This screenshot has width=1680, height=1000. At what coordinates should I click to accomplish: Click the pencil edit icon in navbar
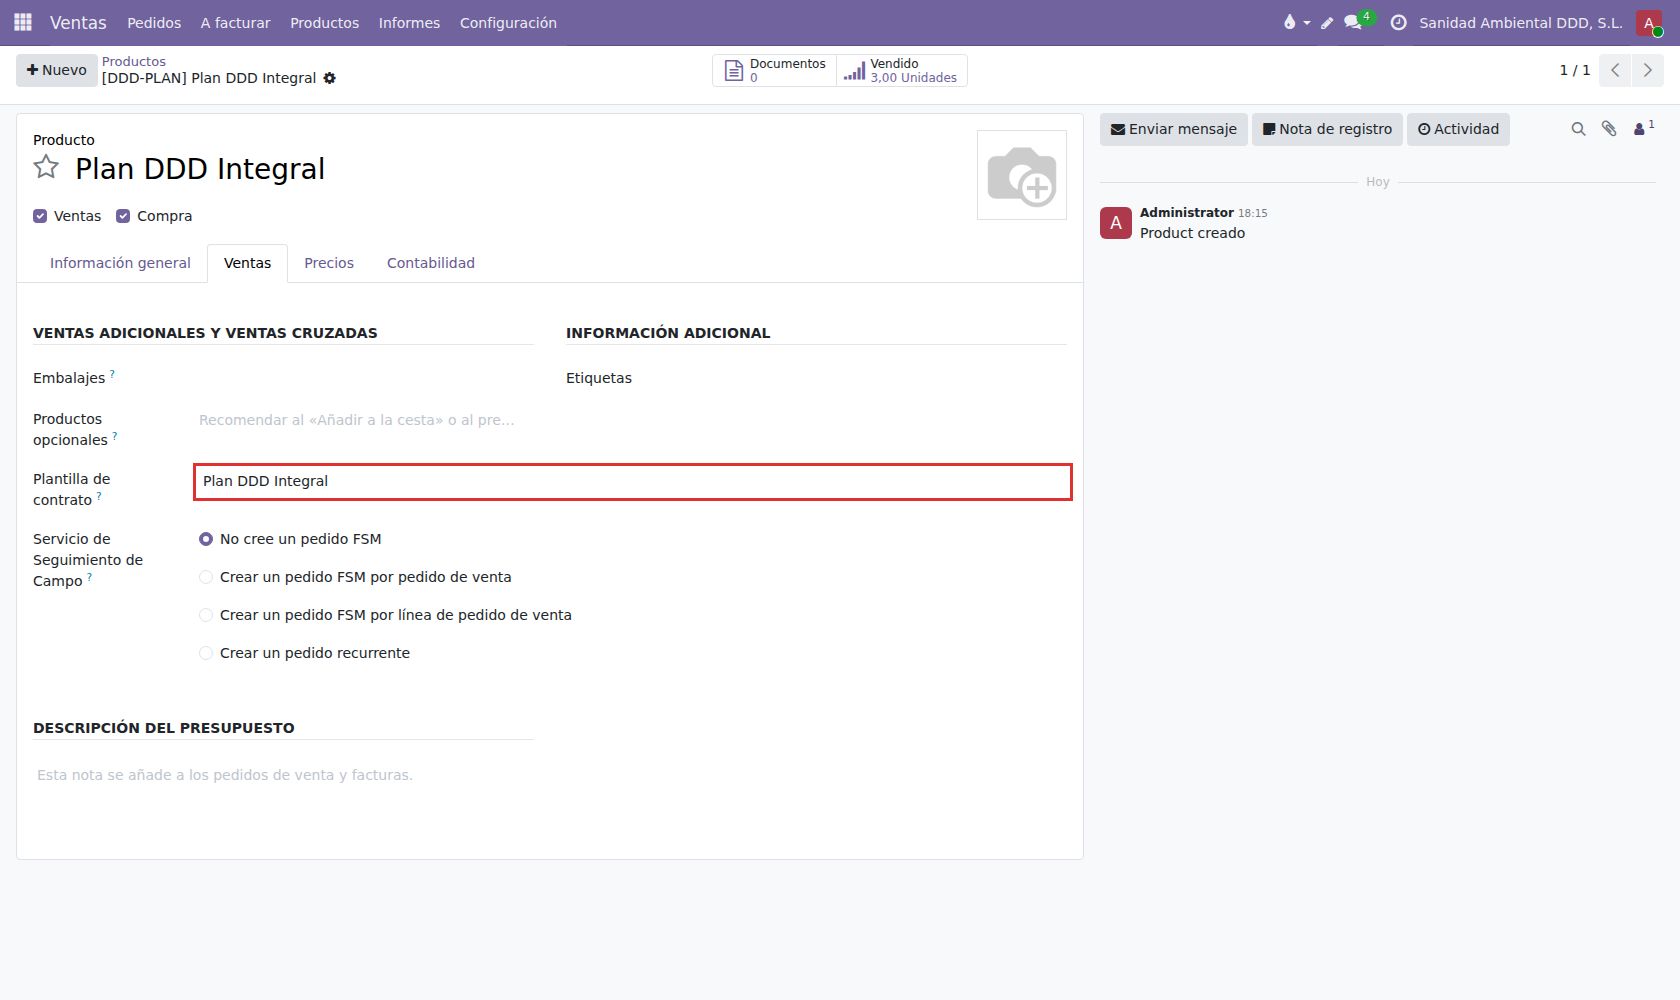[1327, 23]
